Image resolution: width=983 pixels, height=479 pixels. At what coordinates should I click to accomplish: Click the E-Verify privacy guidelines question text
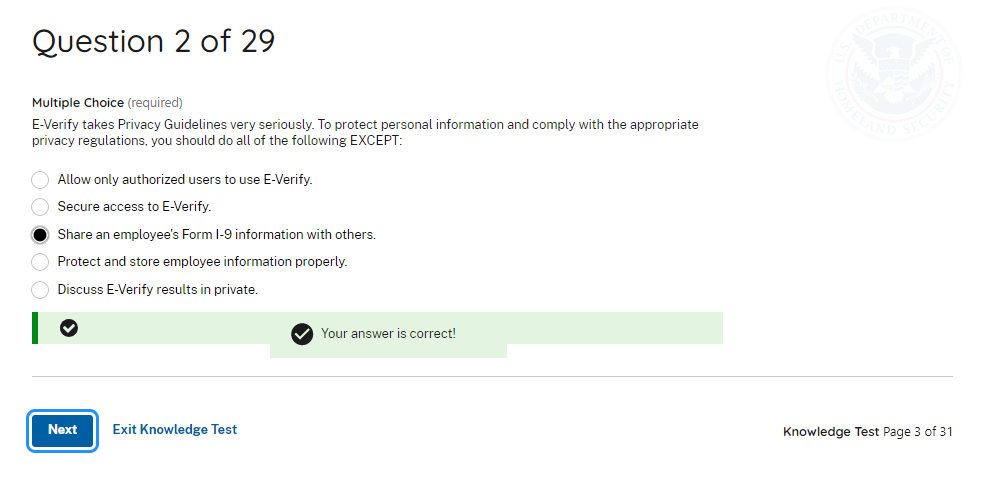365,133
